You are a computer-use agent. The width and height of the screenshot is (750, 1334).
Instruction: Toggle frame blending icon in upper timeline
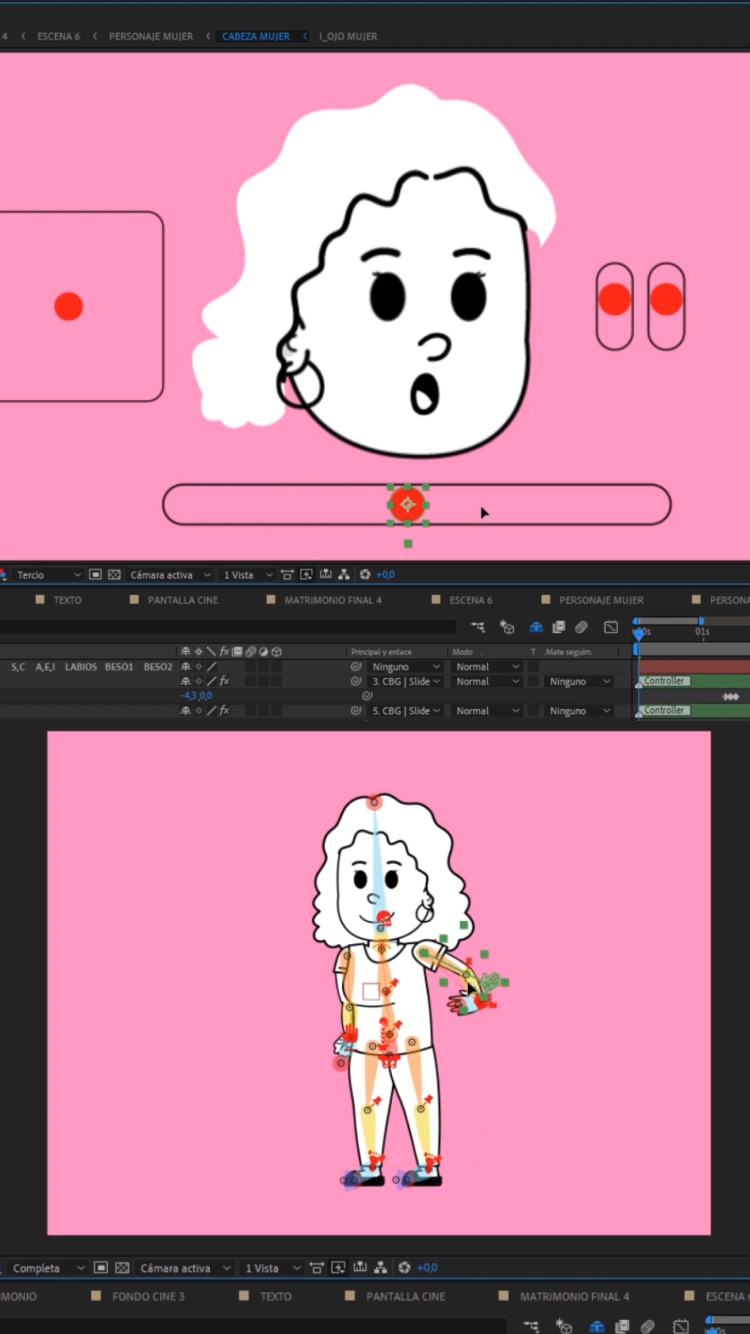558,628
